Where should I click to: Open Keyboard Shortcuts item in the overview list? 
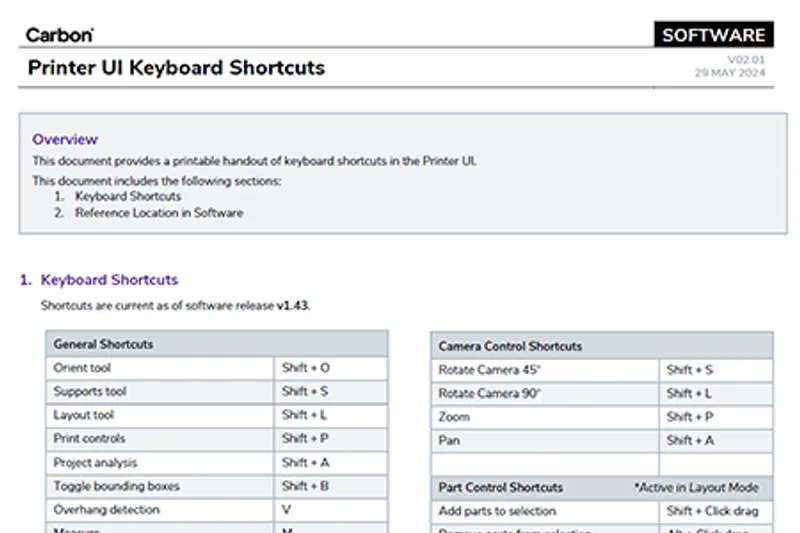(x=128, y=197)
